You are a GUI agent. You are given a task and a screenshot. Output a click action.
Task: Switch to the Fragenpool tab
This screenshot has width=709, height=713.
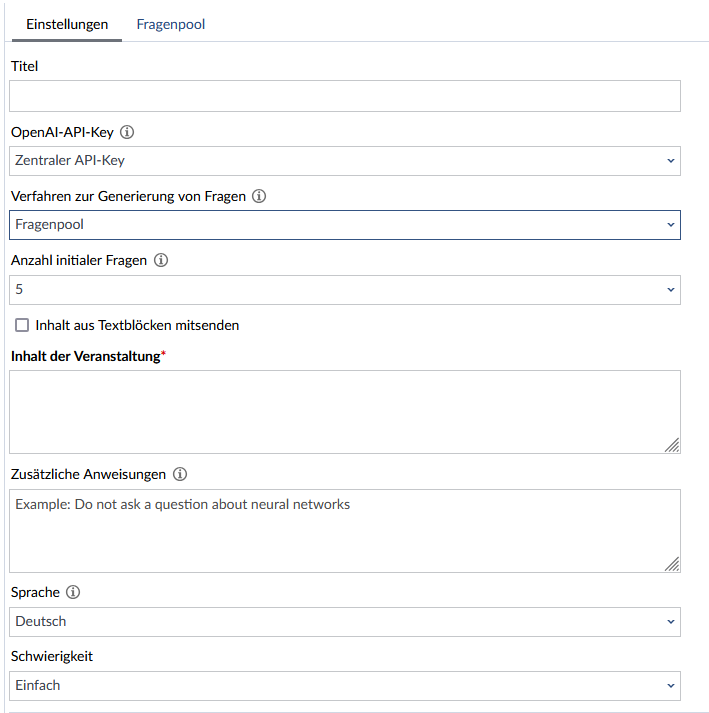(171, 24)
